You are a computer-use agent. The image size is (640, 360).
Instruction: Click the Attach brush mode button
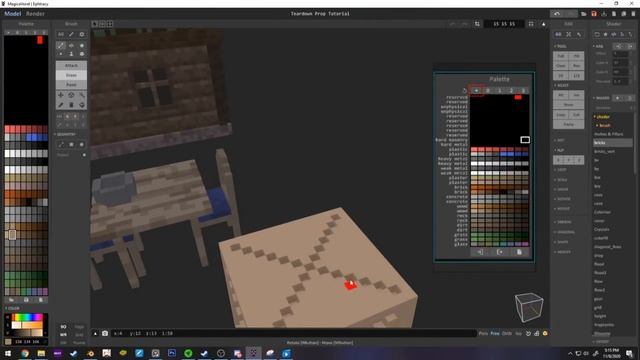click(x=71, y=65)
